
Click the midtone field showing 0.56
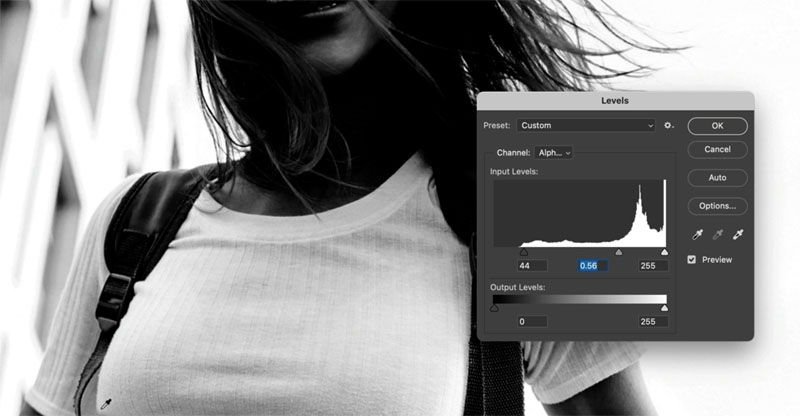coord(594,266)
